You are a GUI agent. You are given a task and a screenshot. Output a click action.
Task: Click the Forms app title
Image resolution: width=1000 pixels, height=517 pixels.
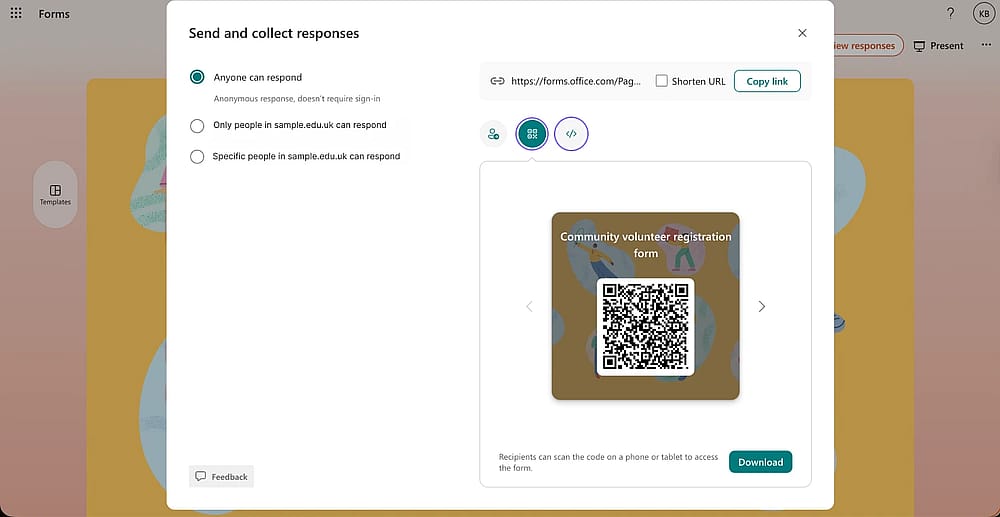click(x=54, y=13)
